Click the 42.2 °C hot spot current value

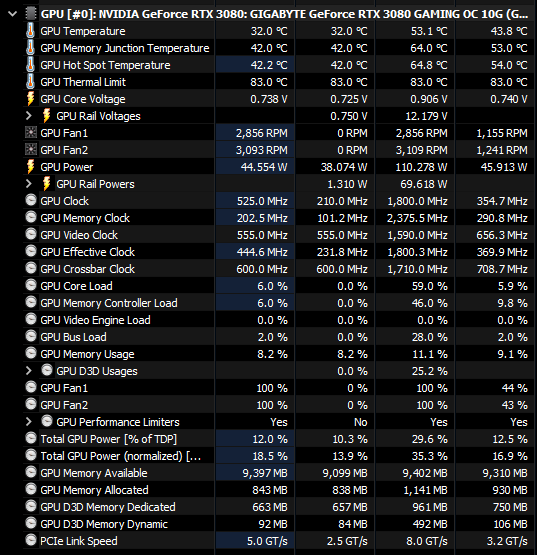point(269,65)
